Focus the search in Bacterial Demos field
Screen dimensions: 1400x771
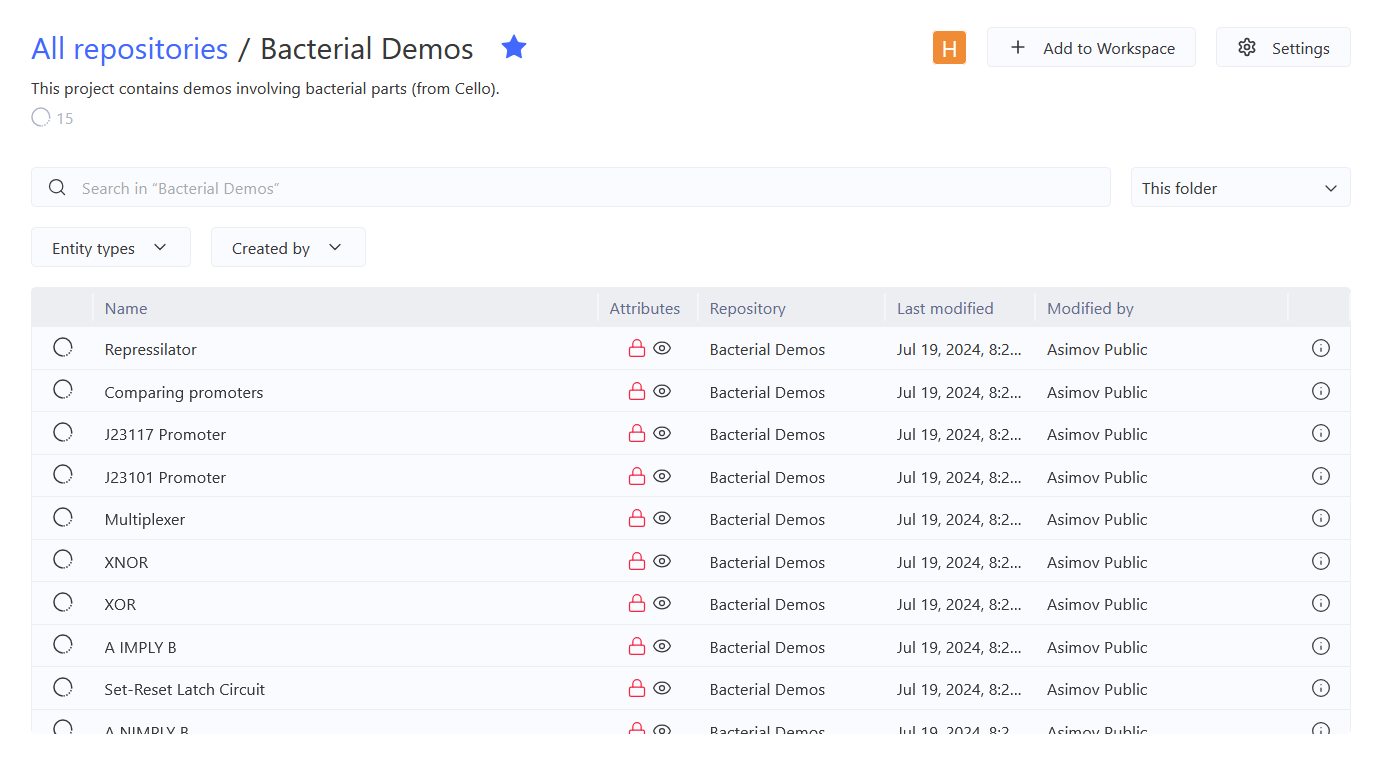point(571,188)
